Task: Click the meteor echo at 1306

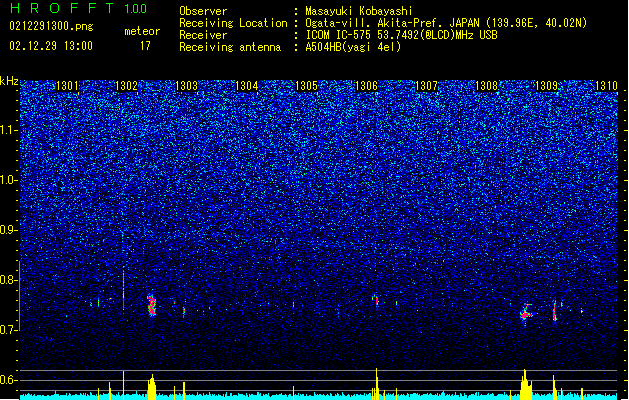Action: click(x=376, y=300)
